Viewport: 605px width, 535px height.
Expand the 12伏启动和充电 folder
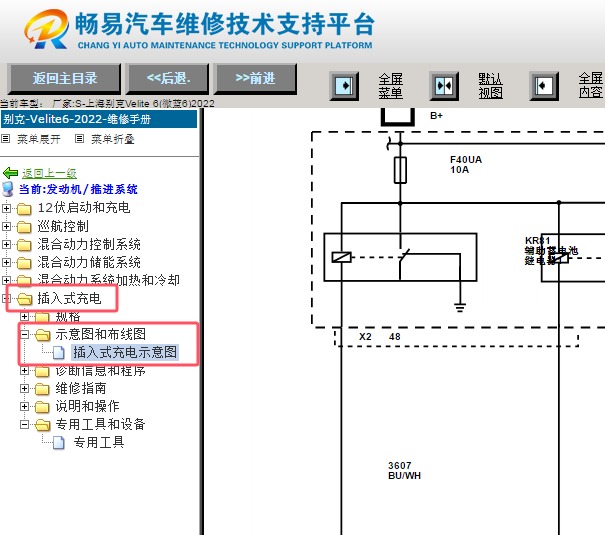pyautogui.click(x=6, y=208)
